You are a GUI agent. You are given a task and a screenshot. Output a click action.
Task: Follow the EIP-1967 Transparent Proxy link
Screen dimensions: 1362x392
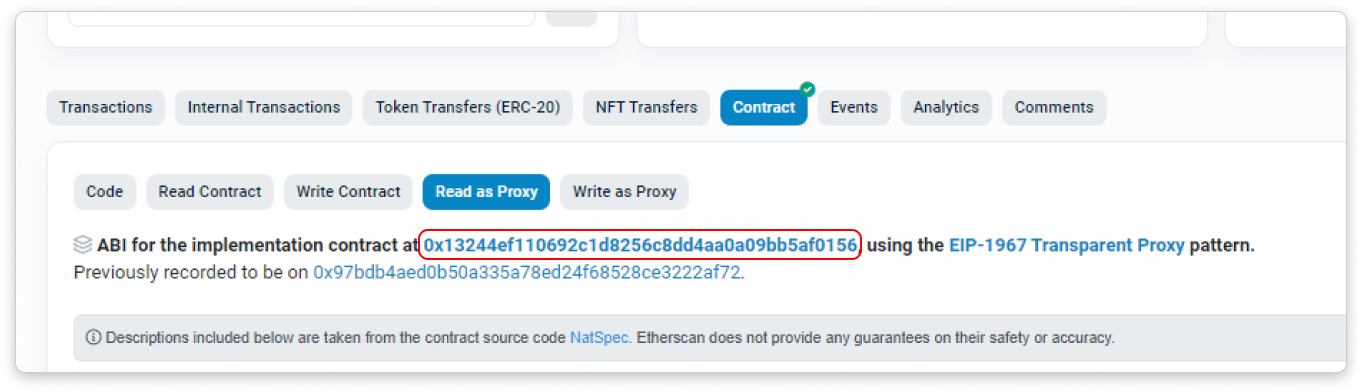[1067, 245]
